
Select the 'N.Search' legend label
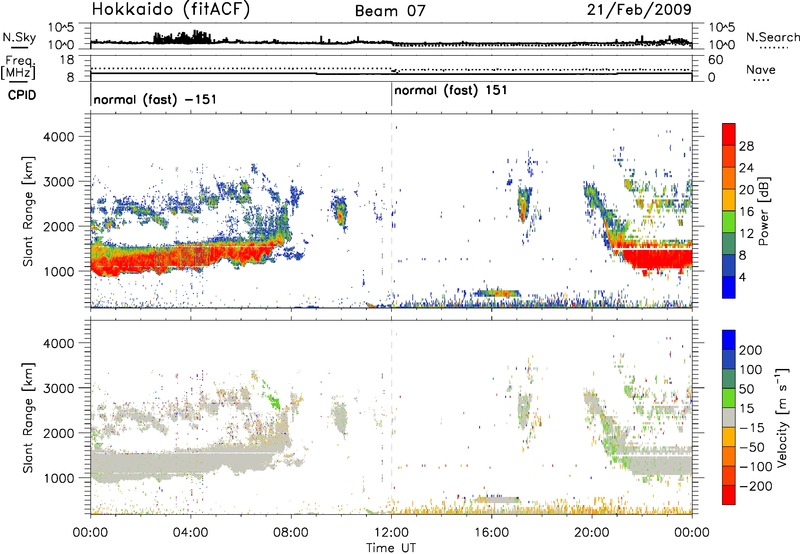click(772, 37)
